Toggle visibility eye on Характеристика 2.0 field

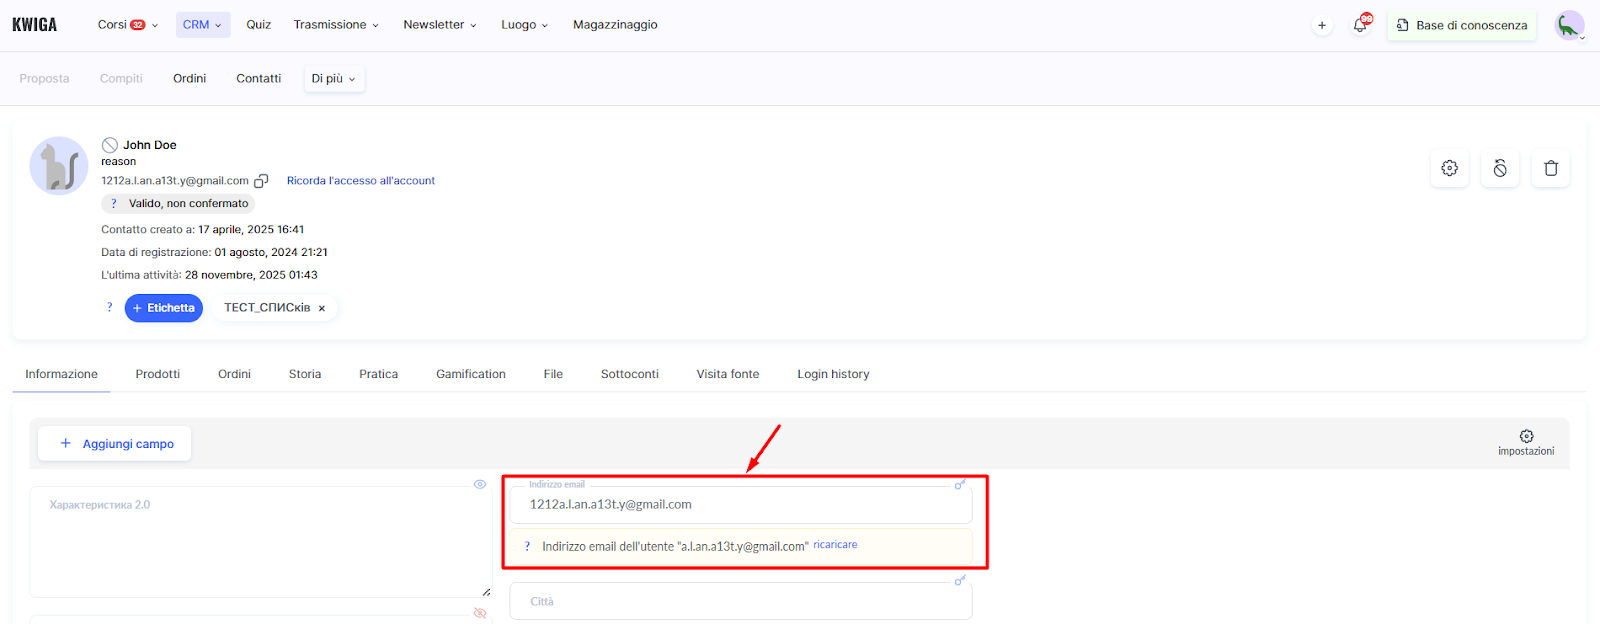point(480,485)
